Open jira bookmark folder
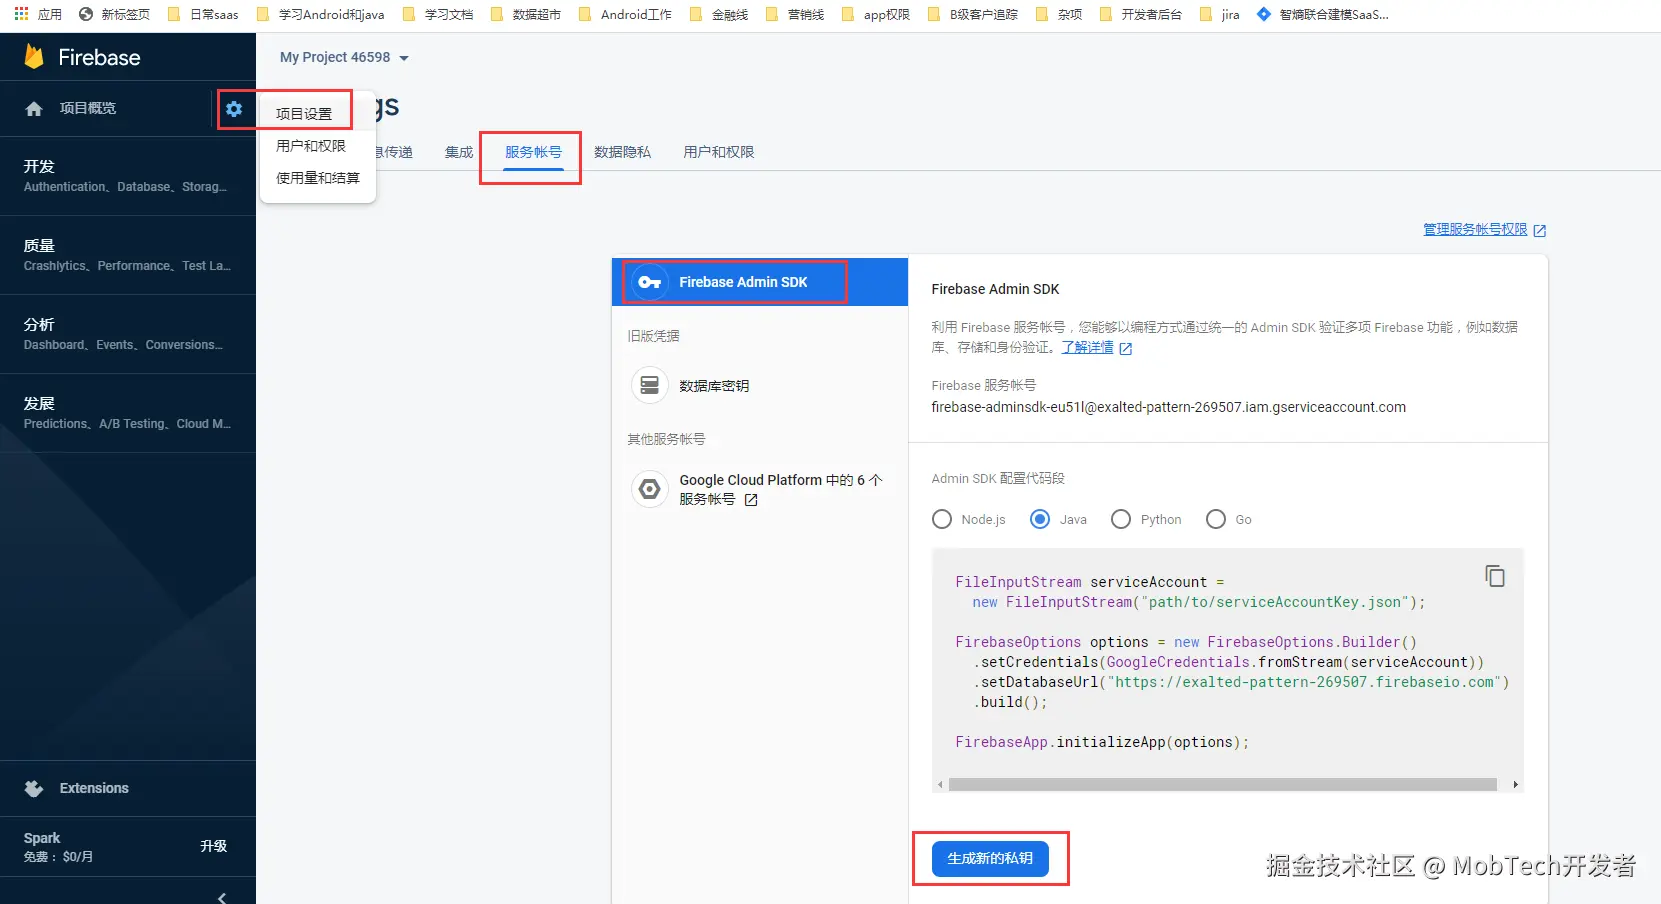 pos(1220,14)
